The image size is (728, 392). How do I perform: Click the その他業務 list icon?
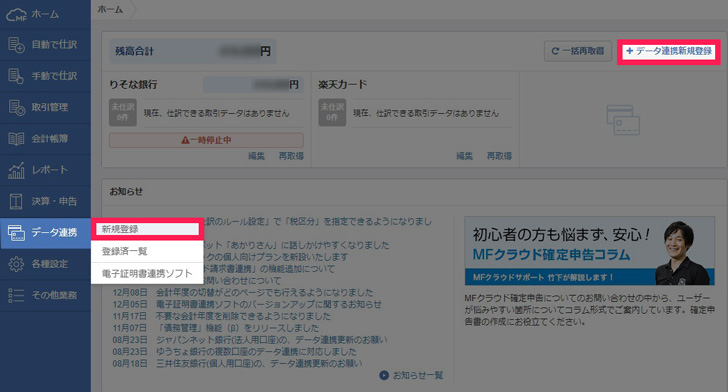[16, 295]
